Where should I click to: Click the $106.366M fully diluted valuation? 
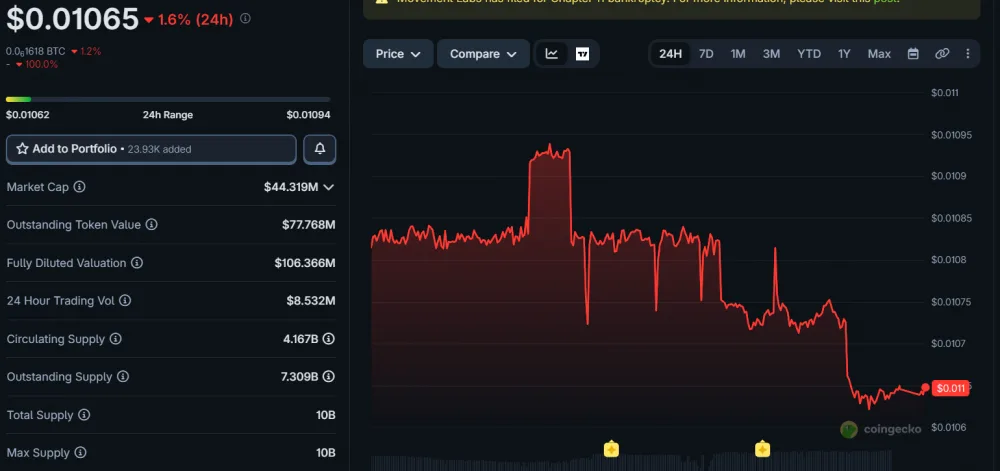pyautogui.click(x=305, y=263)
